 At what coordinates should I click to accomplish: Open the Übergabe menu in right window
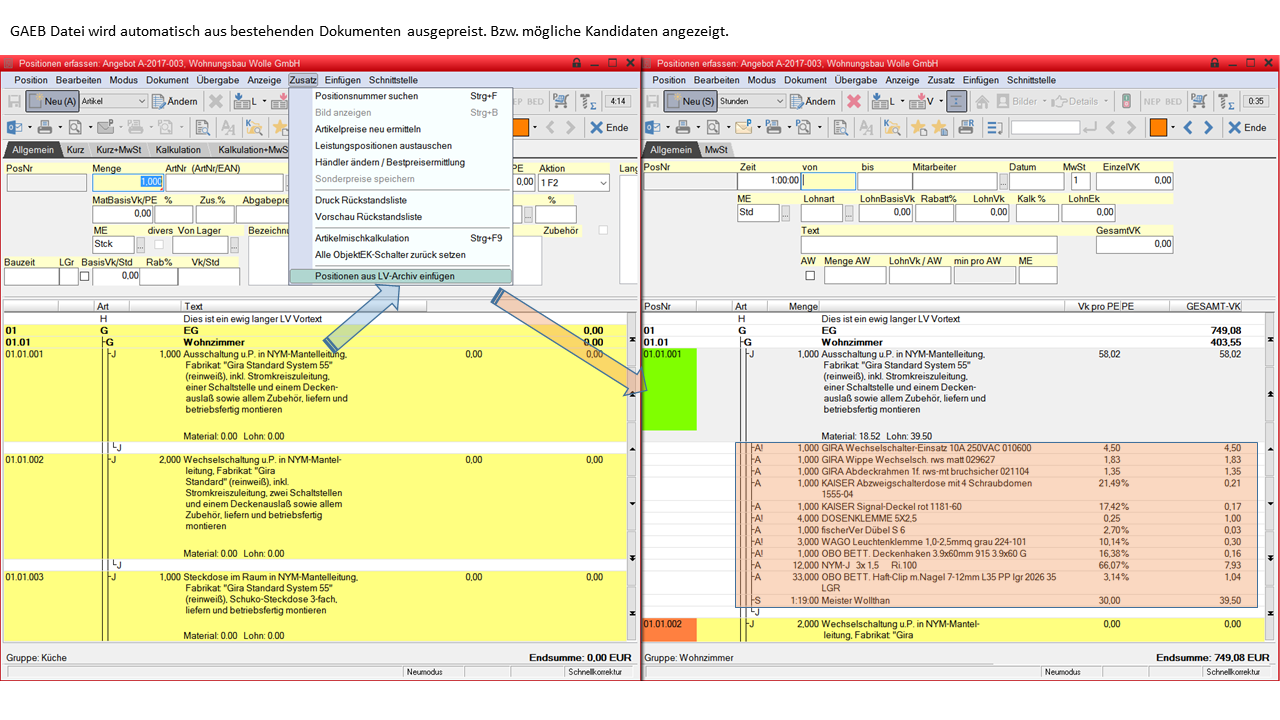click(855, 80)
